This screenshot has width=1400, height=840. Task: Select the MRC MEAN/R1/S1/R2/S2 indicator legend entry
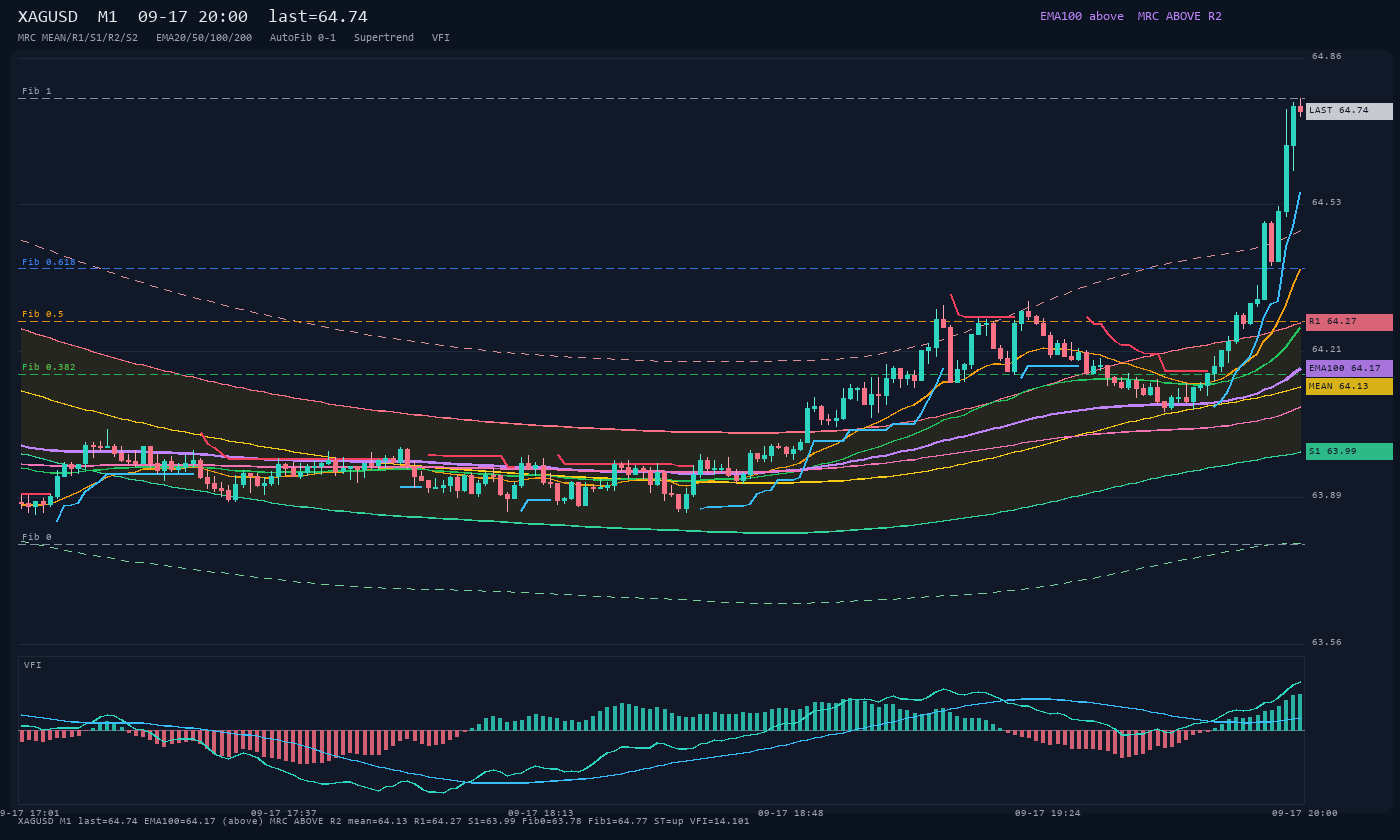(x=78, y=38)
